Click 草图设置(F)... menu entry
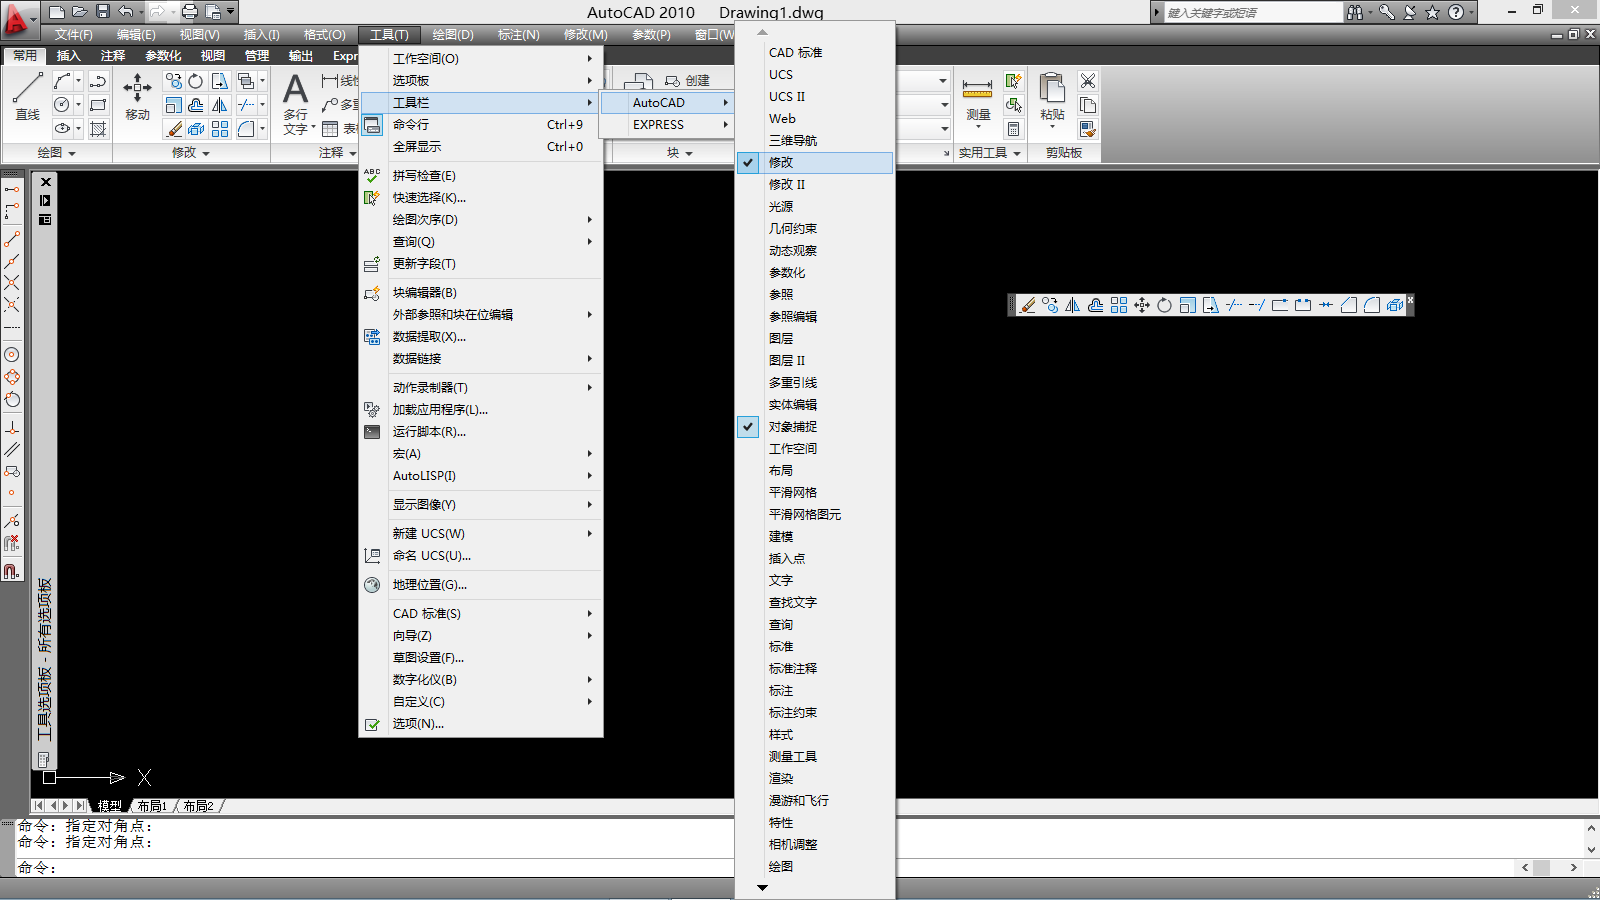This screenshot has width=1600, height=900. pyautogui.click(x=481, y=657)
